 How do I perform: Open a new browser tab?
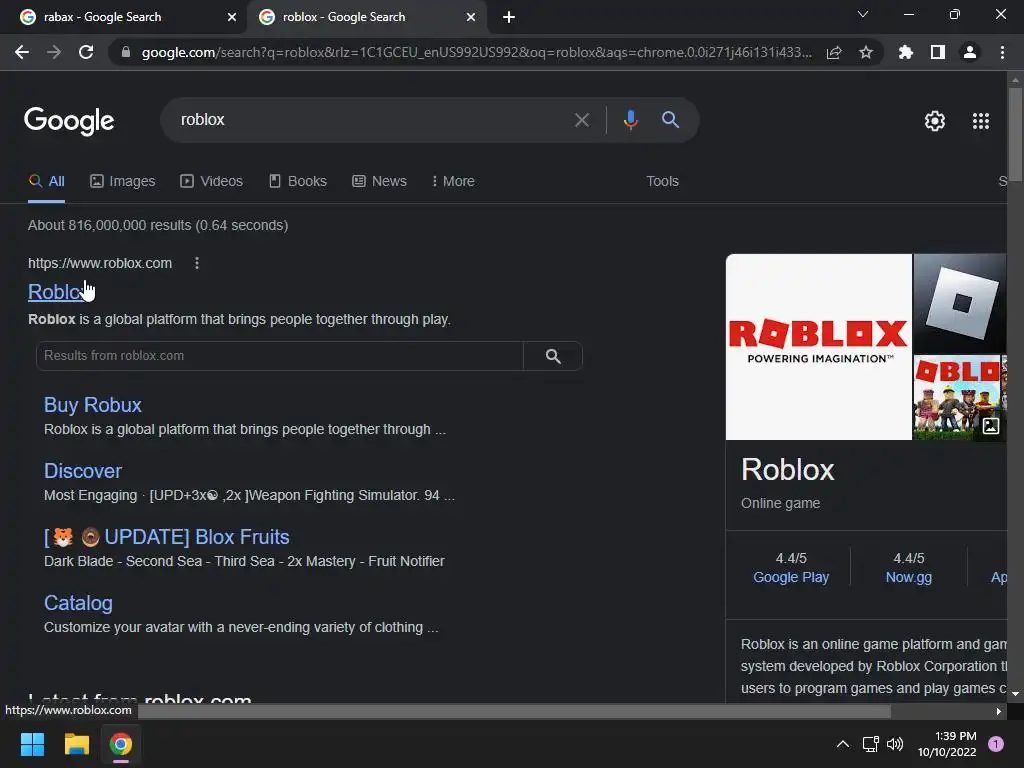click(509, 17)
